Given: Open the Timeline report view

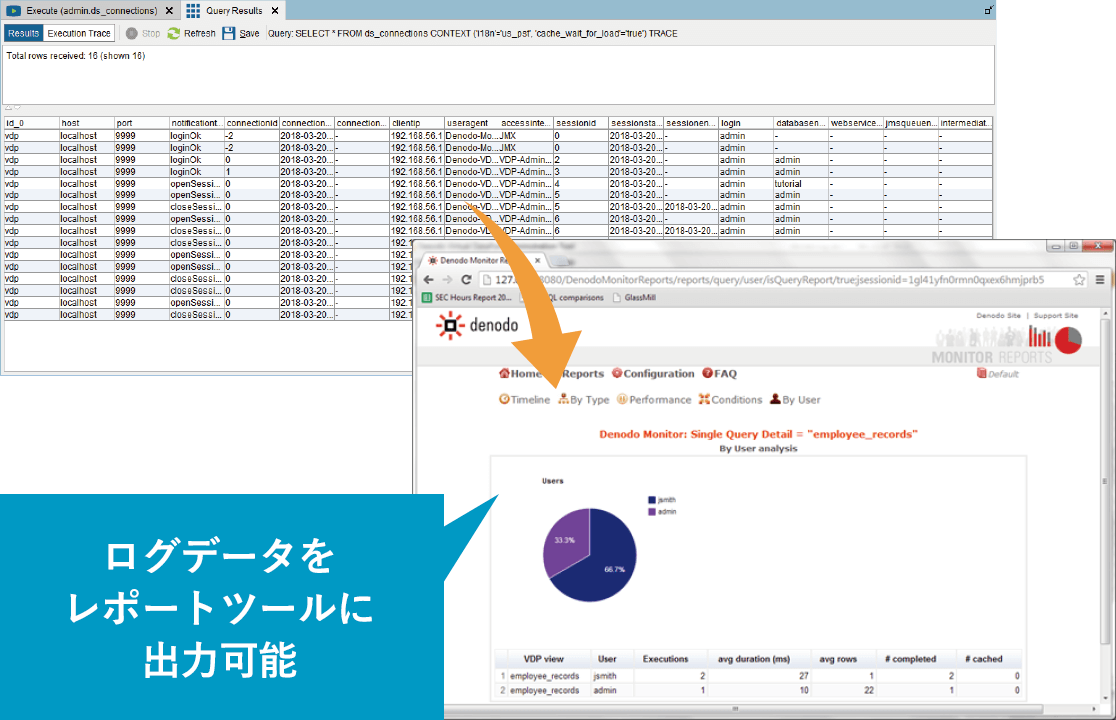Looking at the screenshot, I should coord(525,400).
